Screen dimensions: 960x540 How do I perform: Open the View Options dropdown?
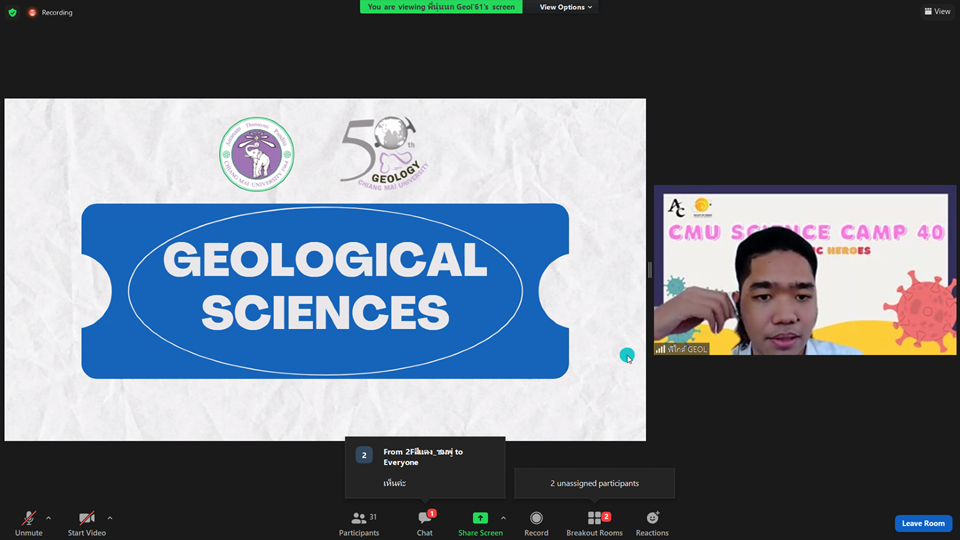coord(566,7)
